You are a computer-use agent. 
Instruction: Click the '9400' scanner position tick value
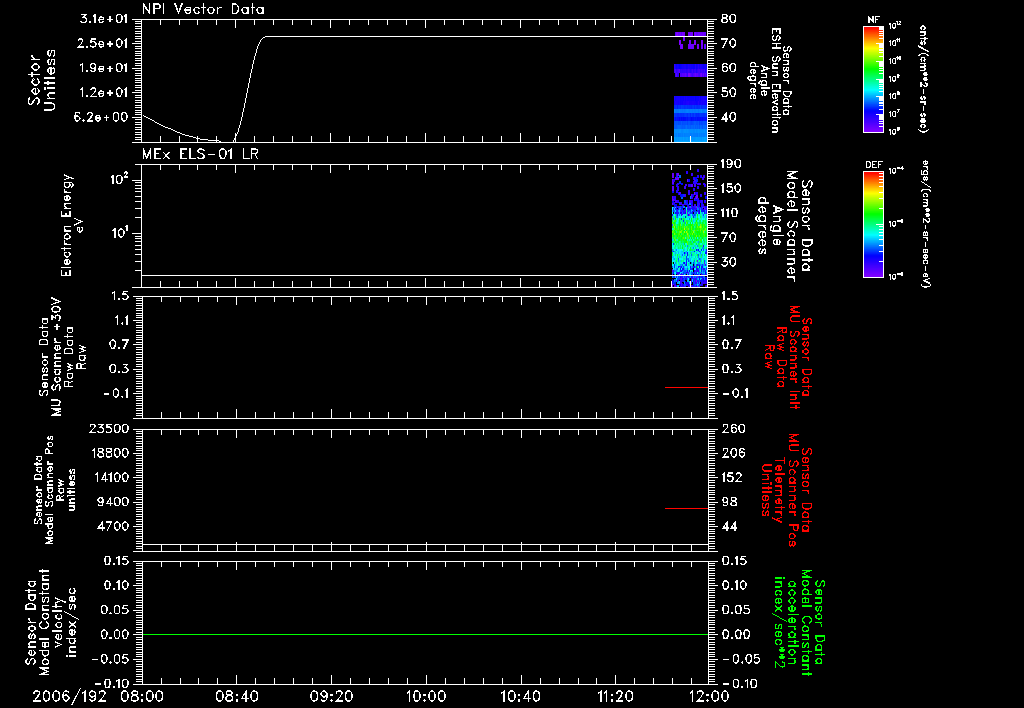tap(113, 502)
